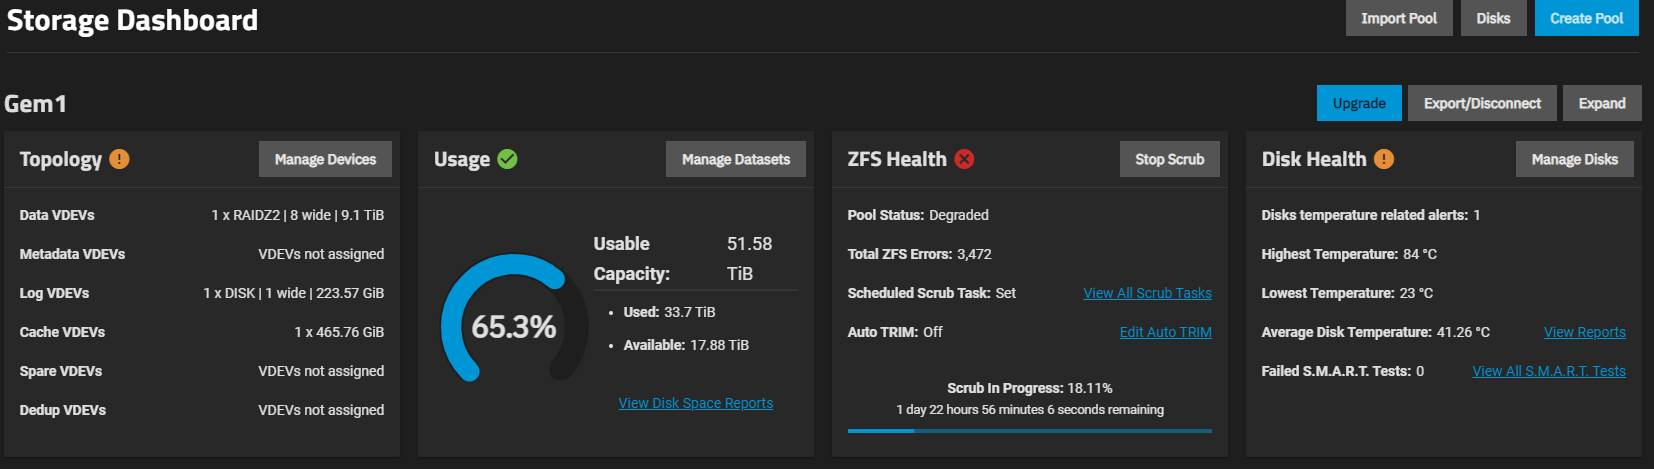The image size is (1654, 469).
Task: Click "Lowest Temperature: 23 °C" text
Action: click(1347, 293)
